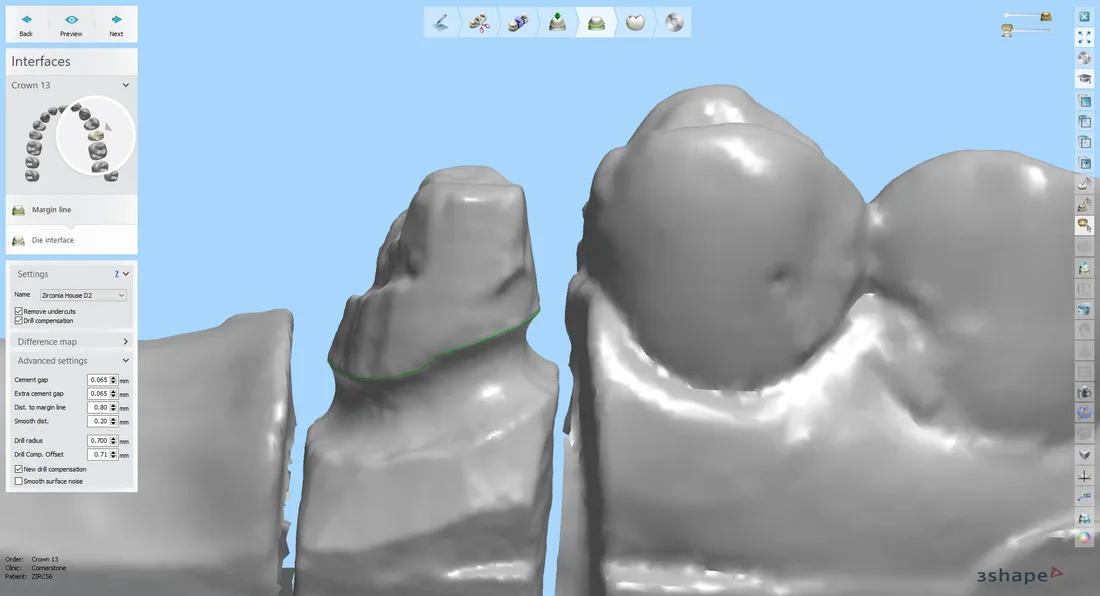Click the Cement gap value field
Viewport: 1100px width, 596px height.
[99, 380]
